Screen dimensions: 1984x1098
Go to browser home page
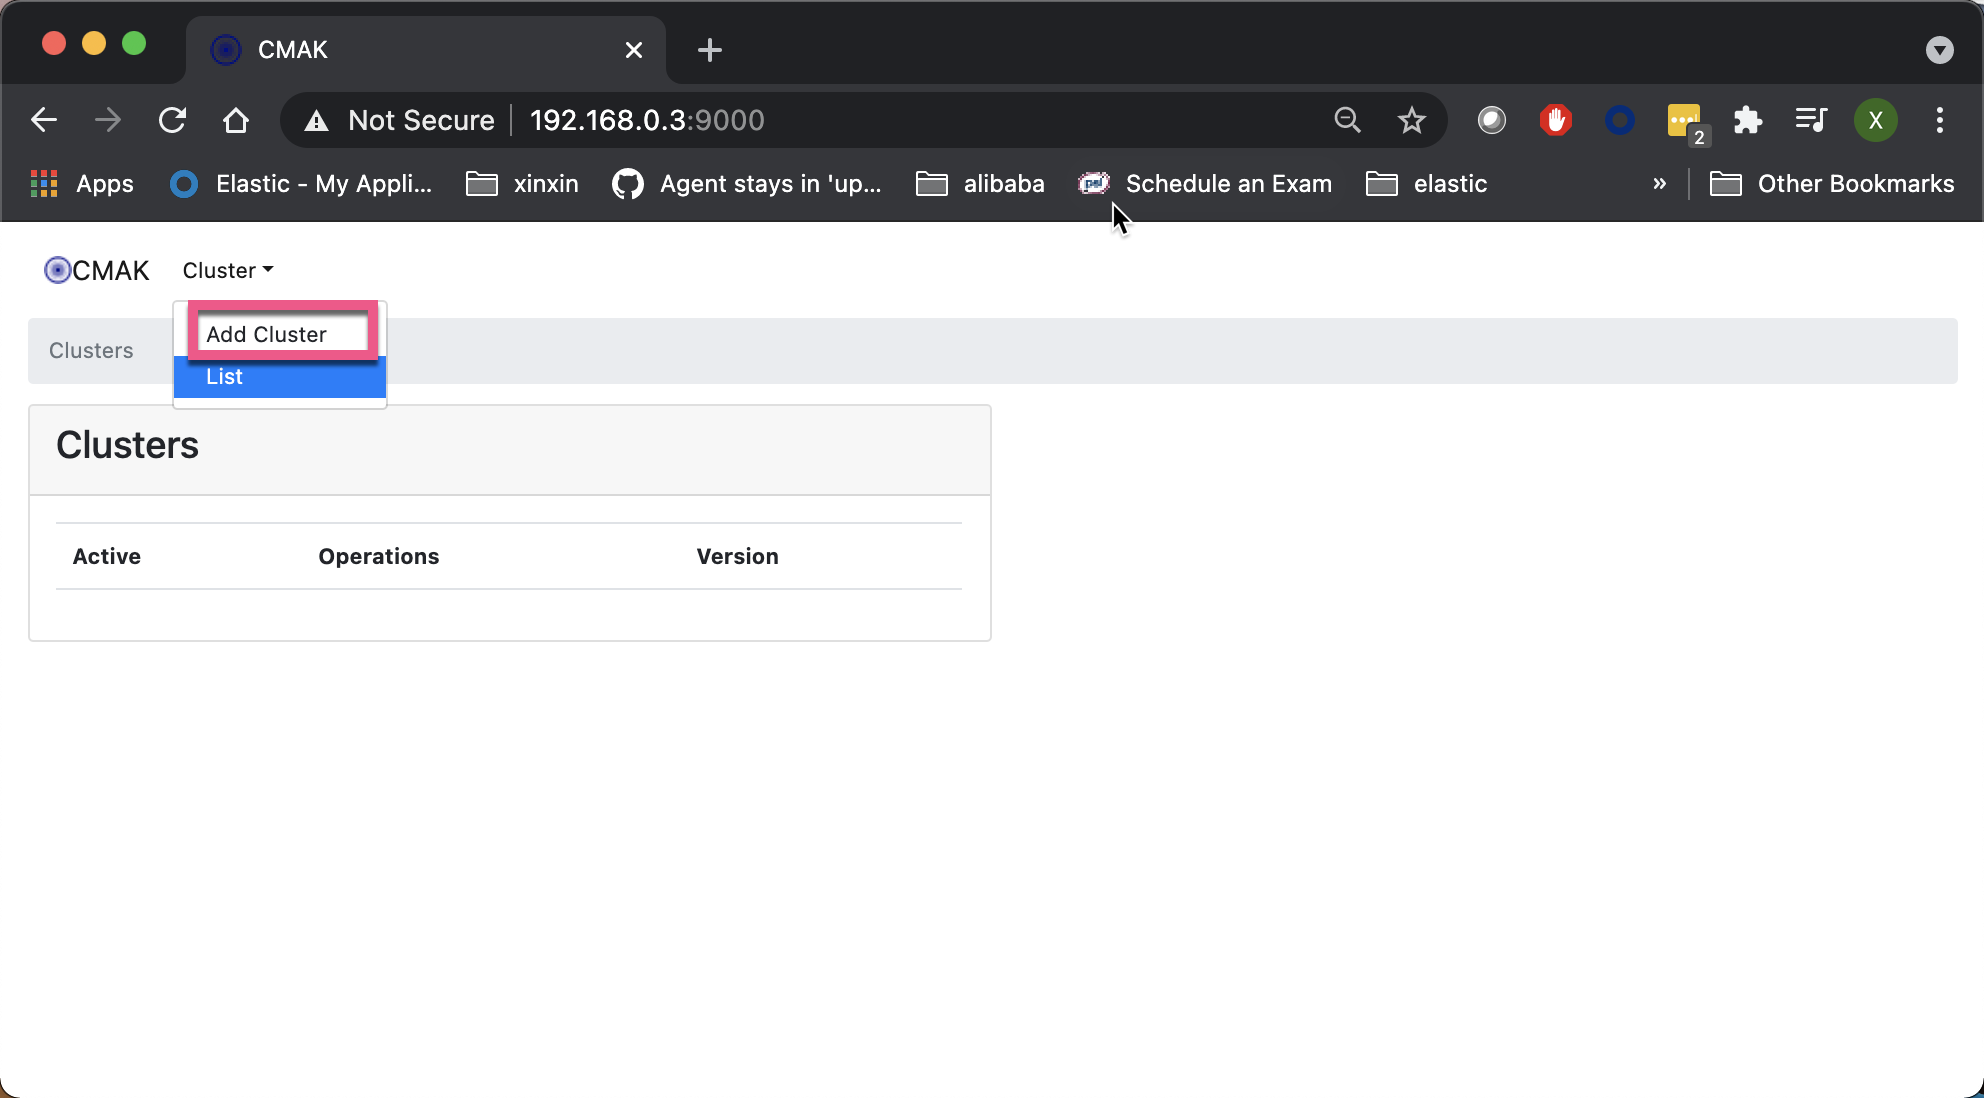235,121
